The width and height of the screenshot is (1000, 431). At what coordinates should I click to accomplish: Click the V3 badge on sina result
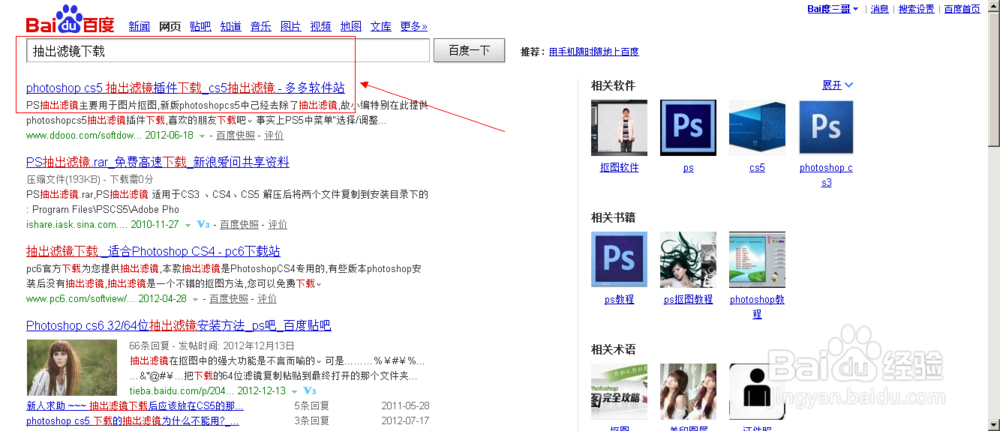pyautogui.click(x=203, y=224)
